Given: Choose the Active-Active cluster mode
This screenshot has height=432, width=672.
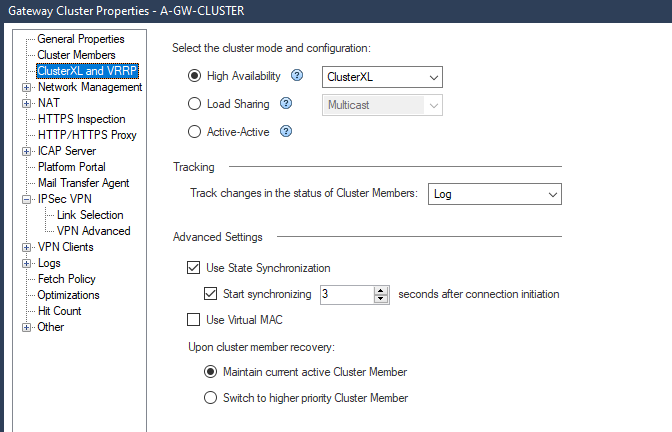Looking at the screenshot, I should (x=194, y=130).
